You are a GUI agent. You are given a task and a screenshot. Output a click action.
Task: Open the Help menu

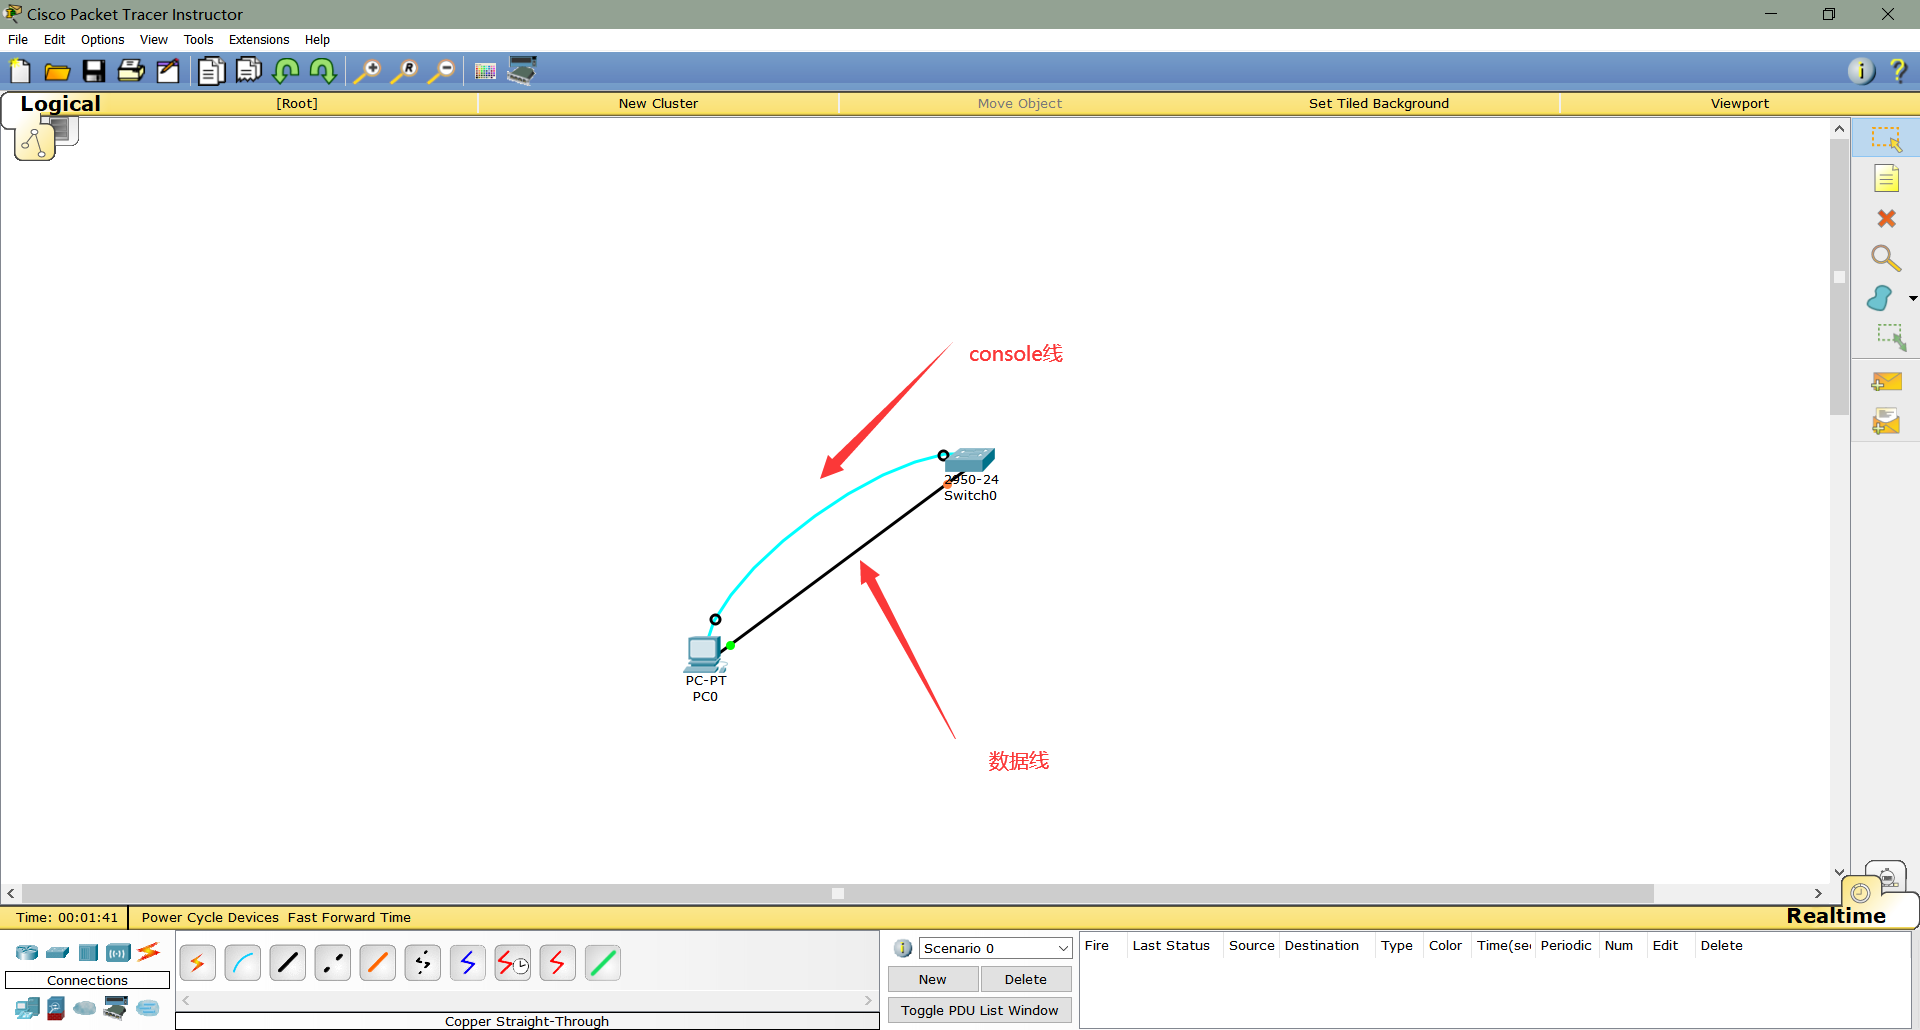(x=317, y=40)
